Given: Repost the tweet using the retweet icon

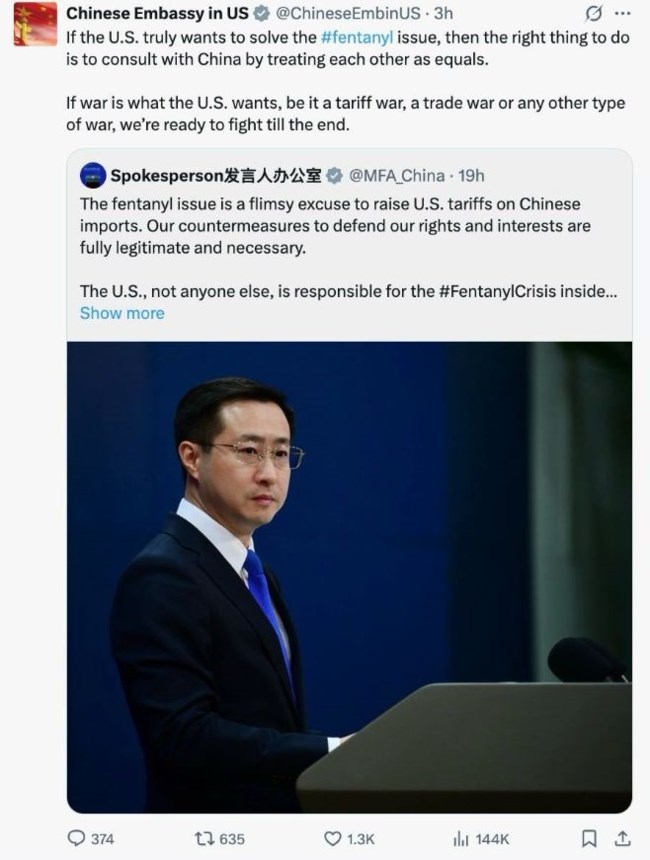Looking at the screenshot, I should click(204, 838).
